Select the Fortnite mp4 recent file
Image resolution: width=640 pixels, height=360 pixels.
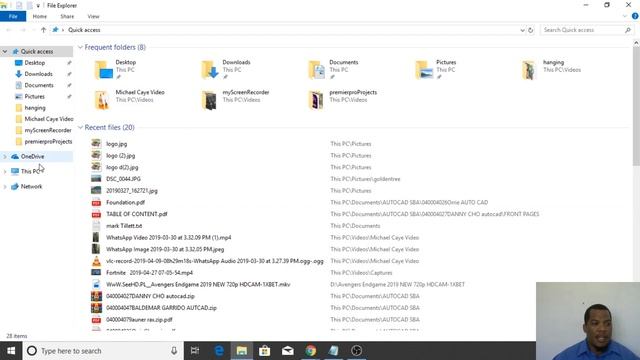pos(149,273)
